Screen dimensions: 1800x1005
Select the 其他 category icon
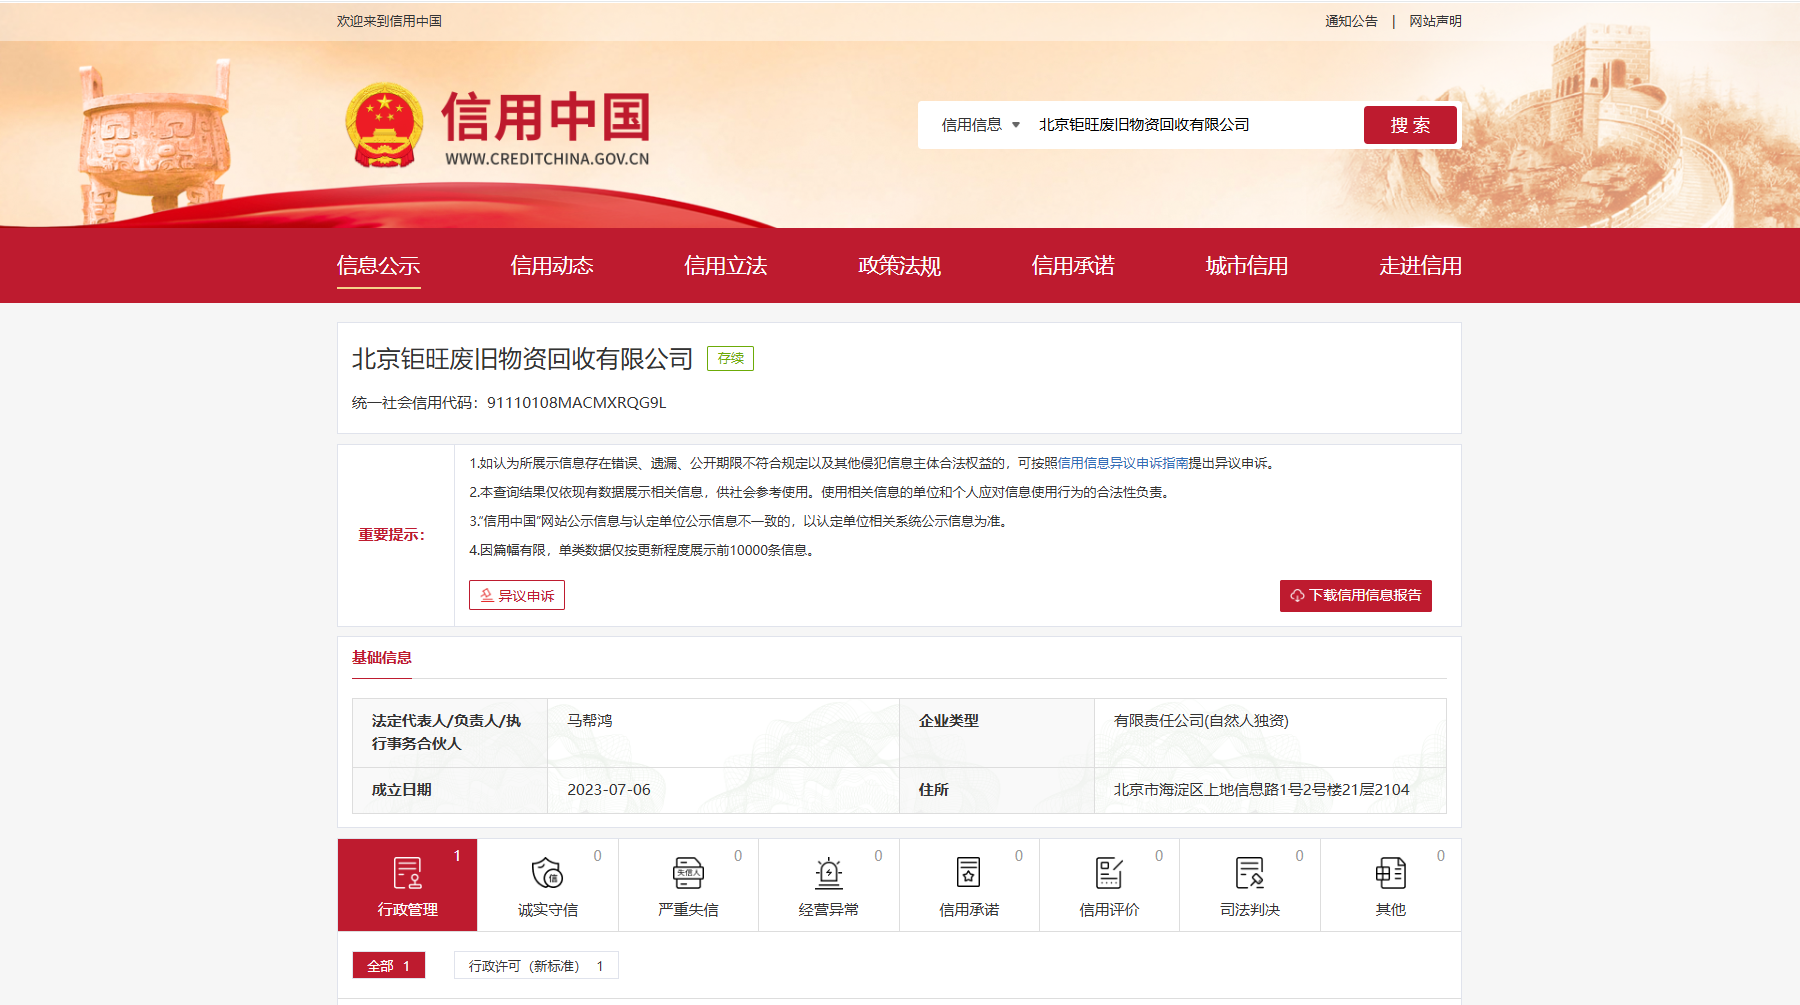1390,873
